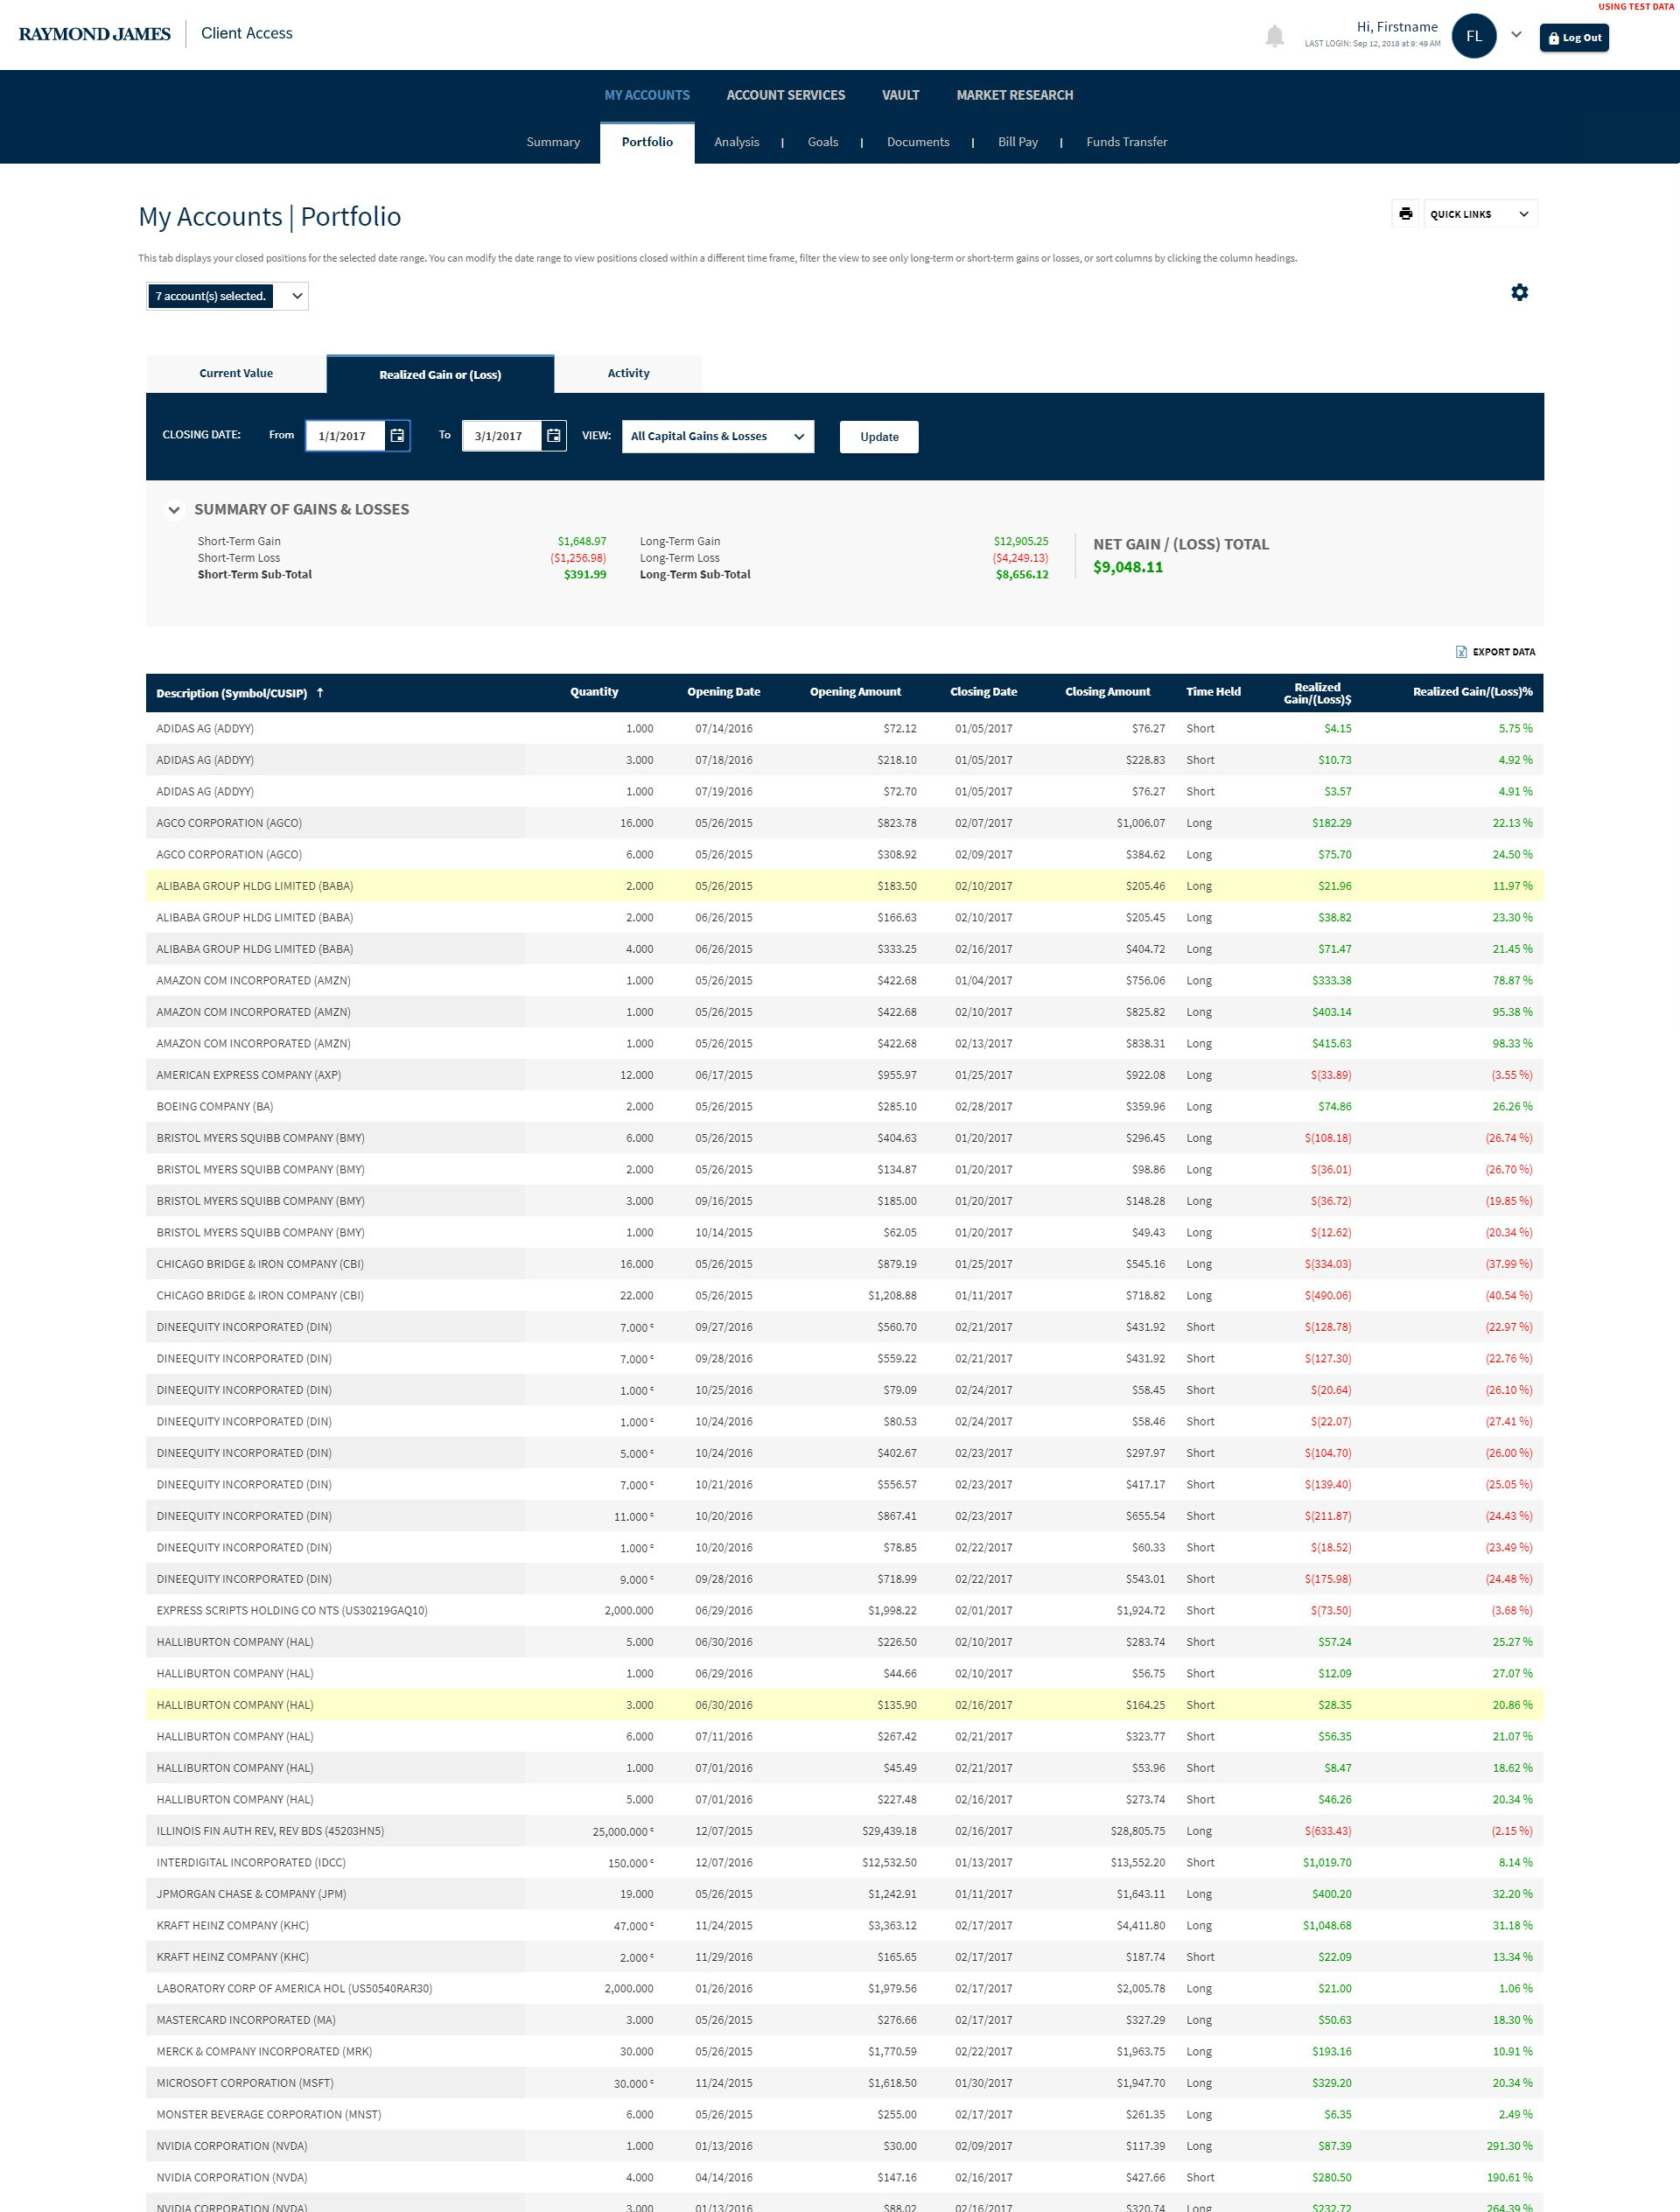Click AMERICAN EXPRESS COMPANY (AXP) row
This screenshot has height=2212, width=1680.
click(844, 1075)
